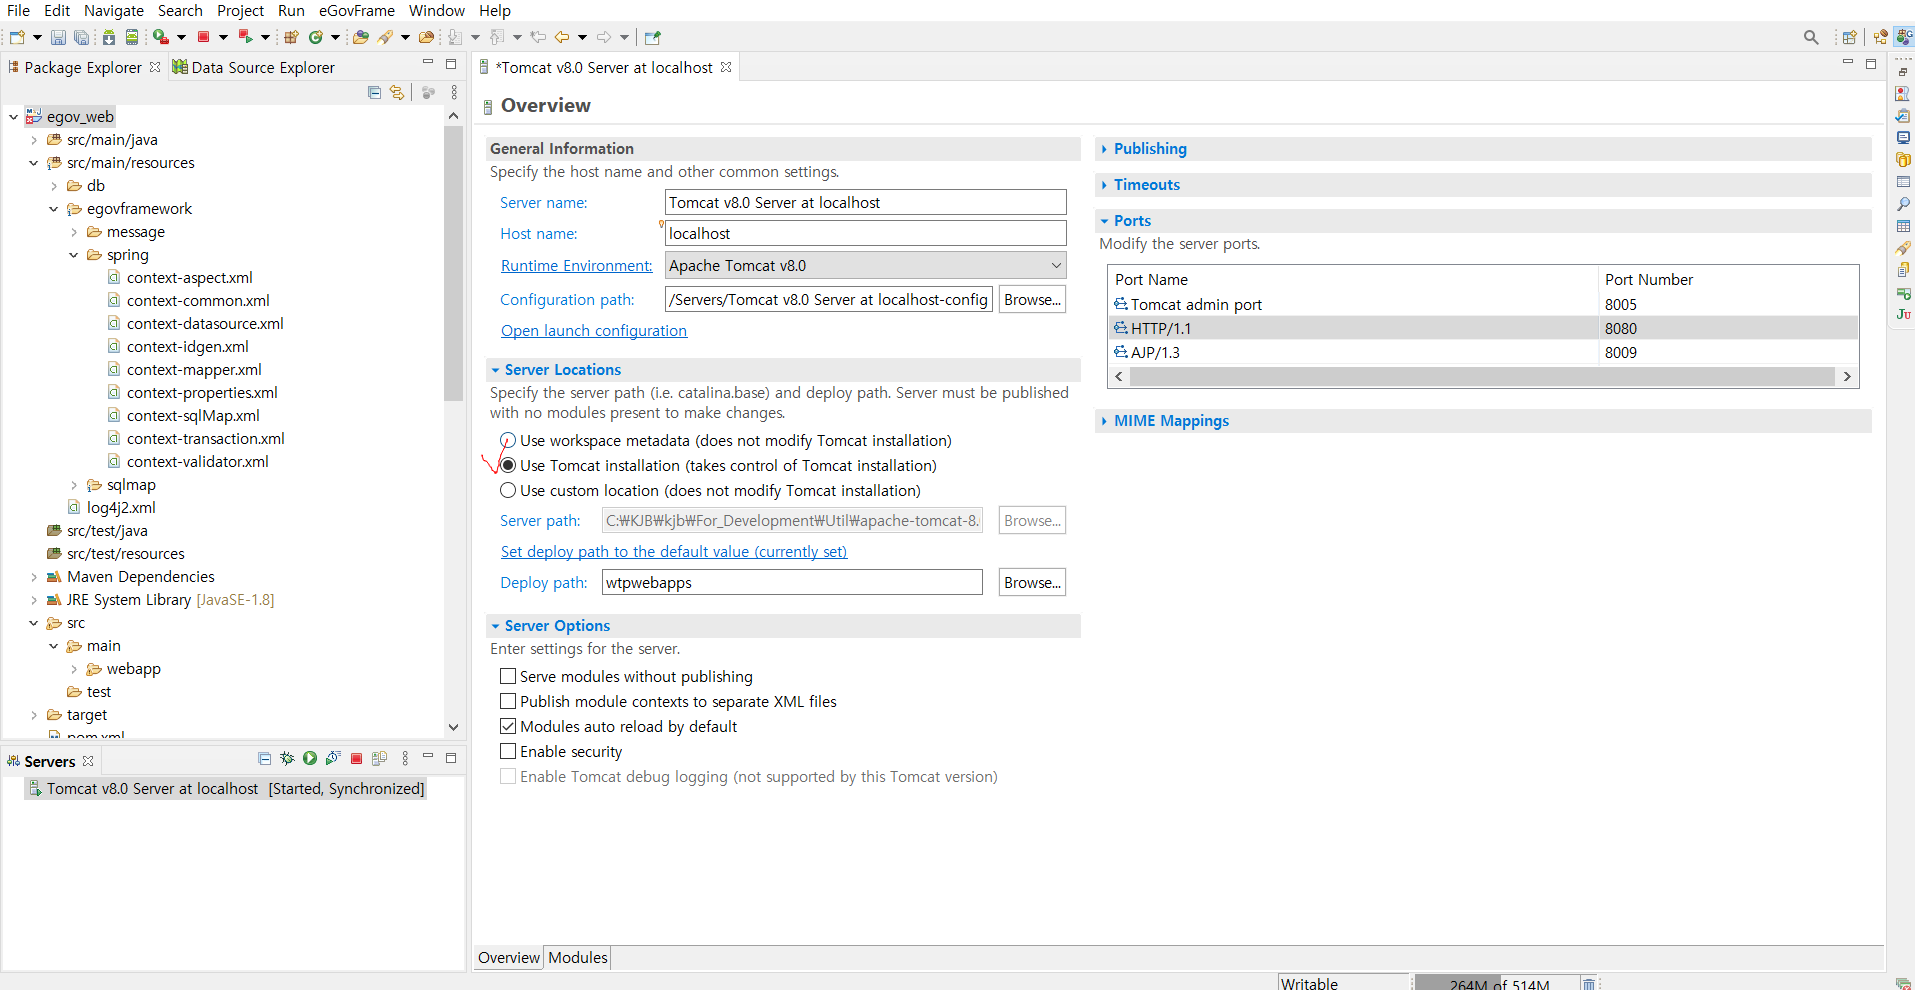Switch to the Modules tab

[578, 957]
